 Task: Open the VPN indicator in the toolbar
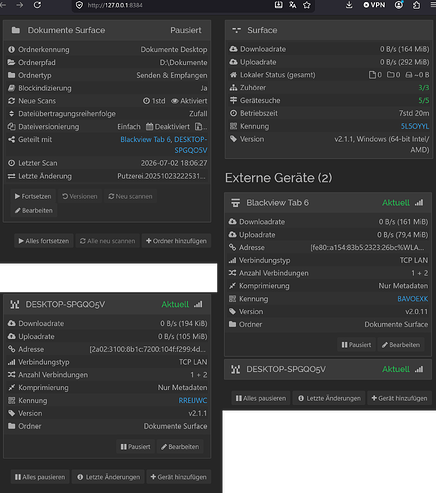[x=374, y=5]
